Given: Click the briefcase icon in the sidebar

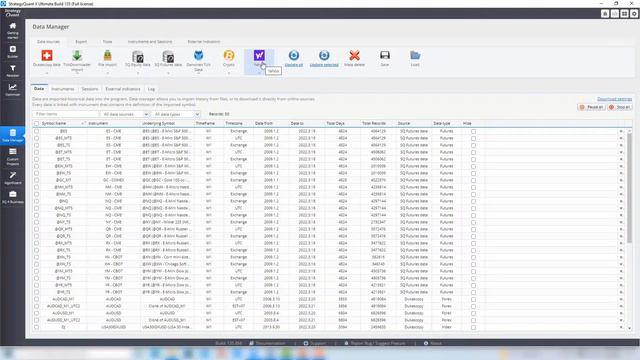Looking at the screenshot, I should [x=13, y=194].
